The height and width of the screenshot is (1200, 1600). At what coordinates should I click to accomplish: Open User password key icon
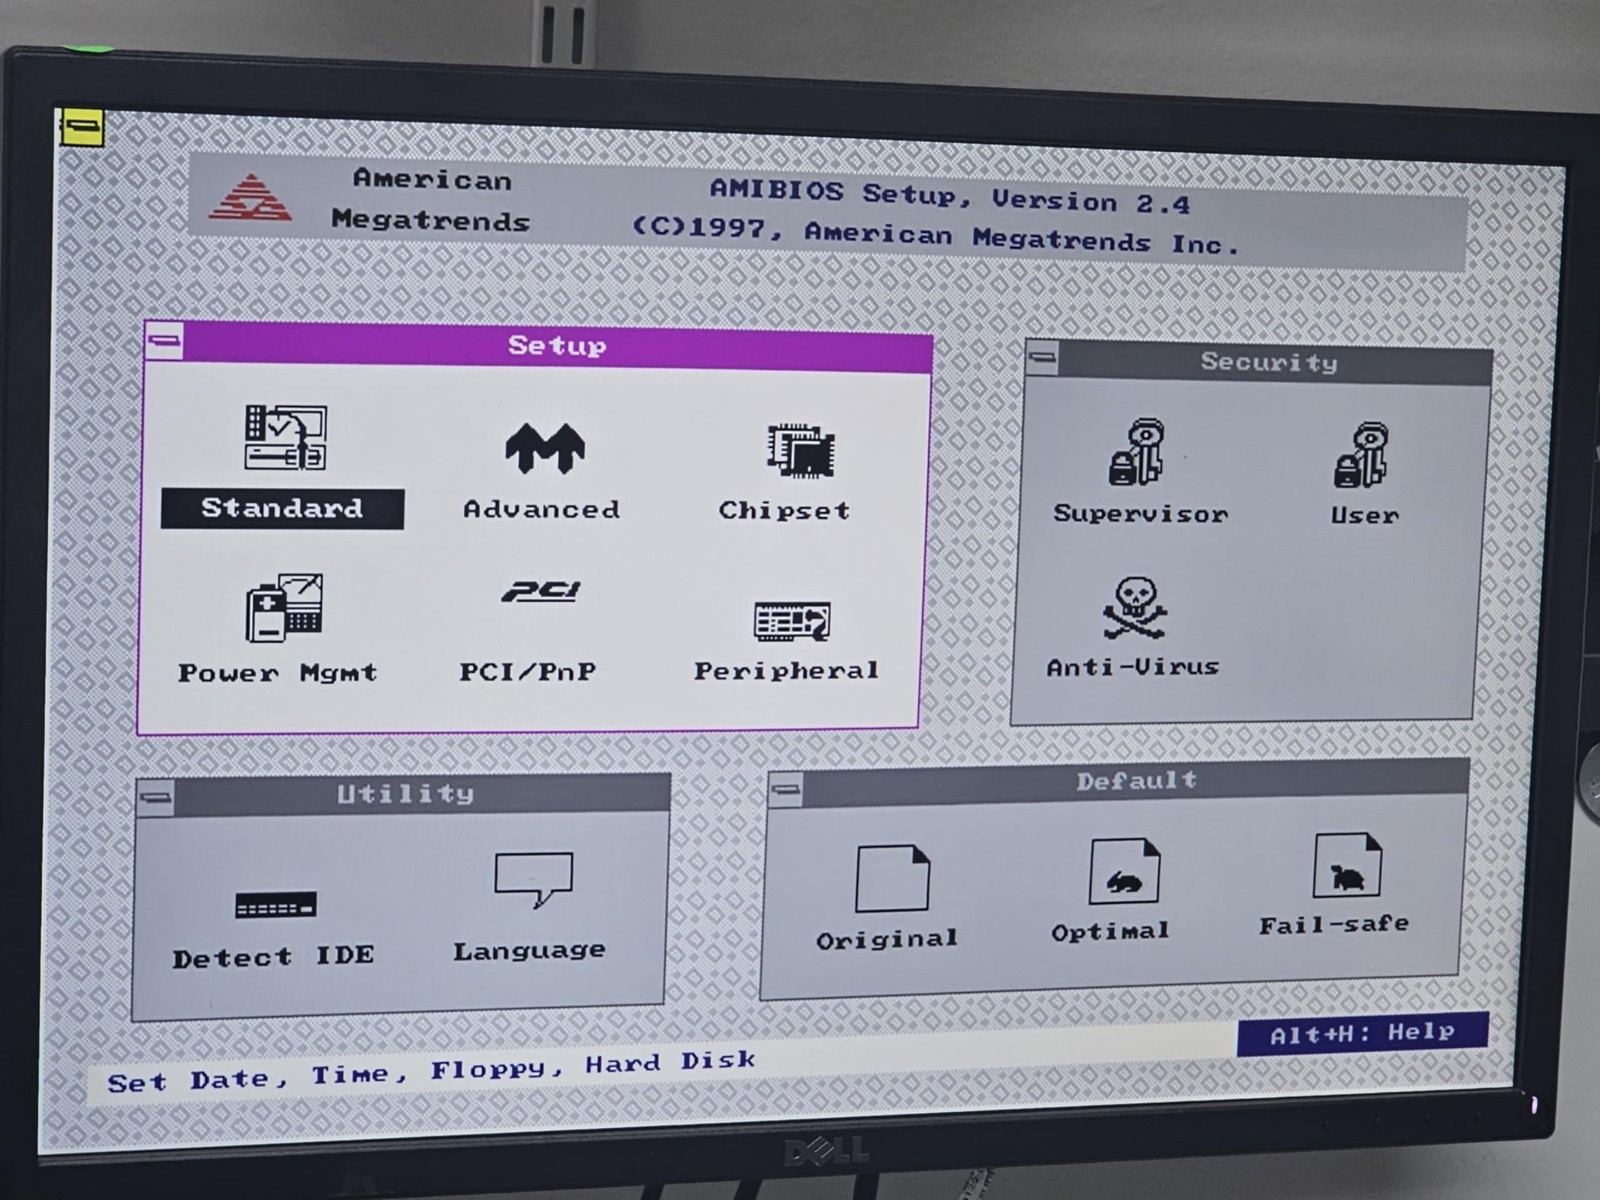coord(1361,455)
